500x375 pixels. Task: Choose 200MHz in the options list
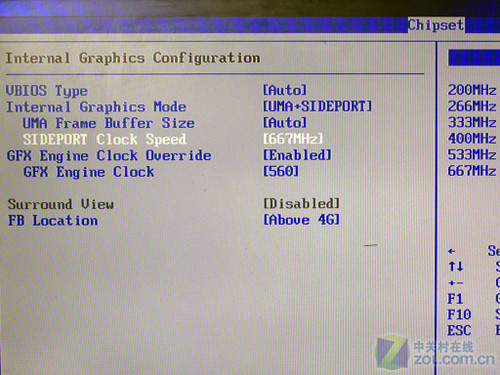click(472, 90)
